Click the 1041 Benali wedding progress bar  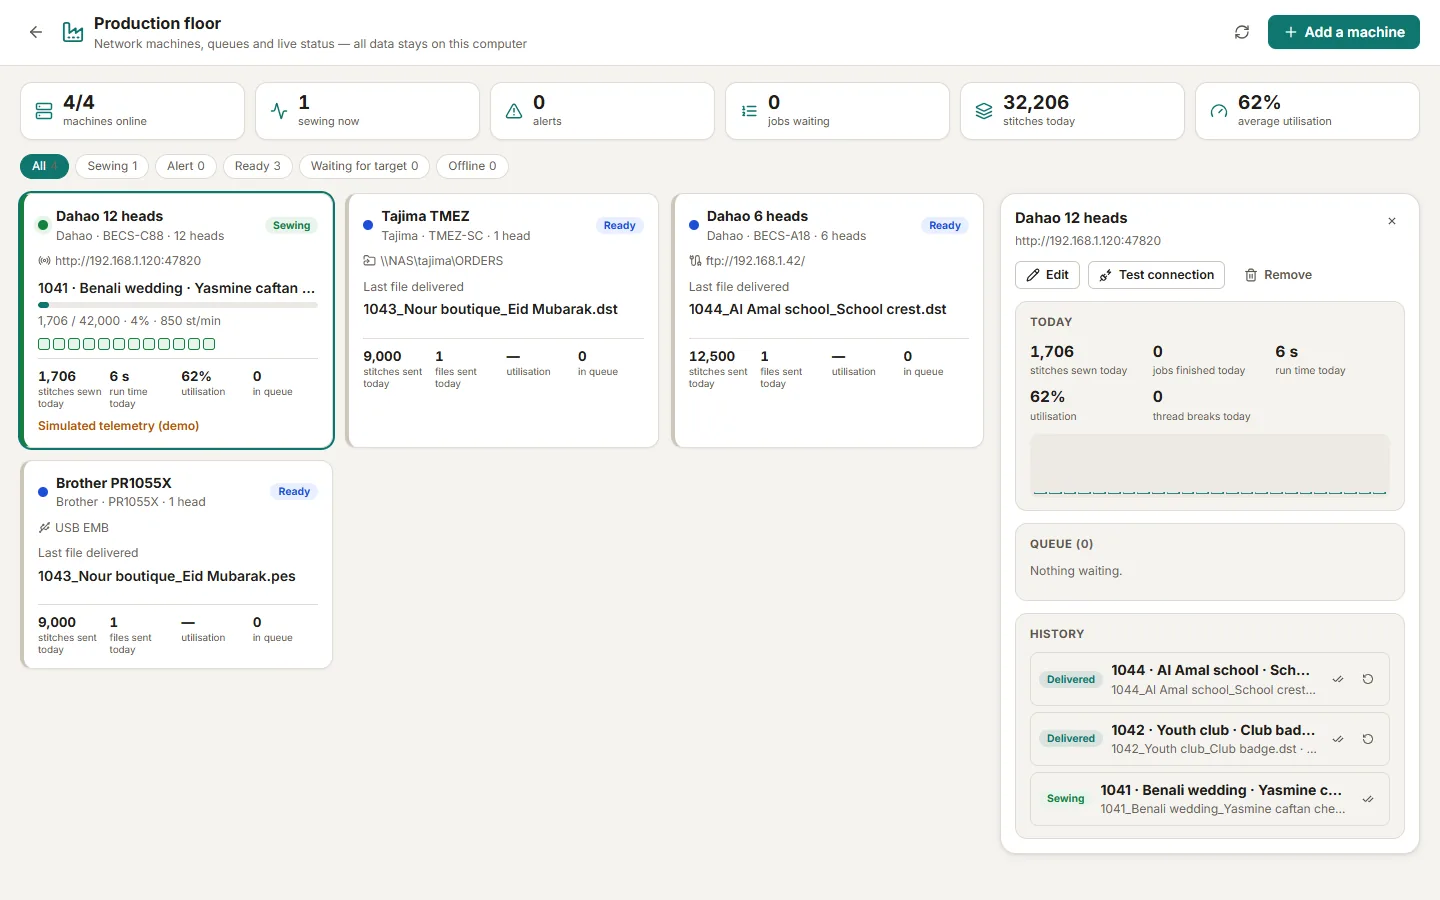[x=178, y=305]
